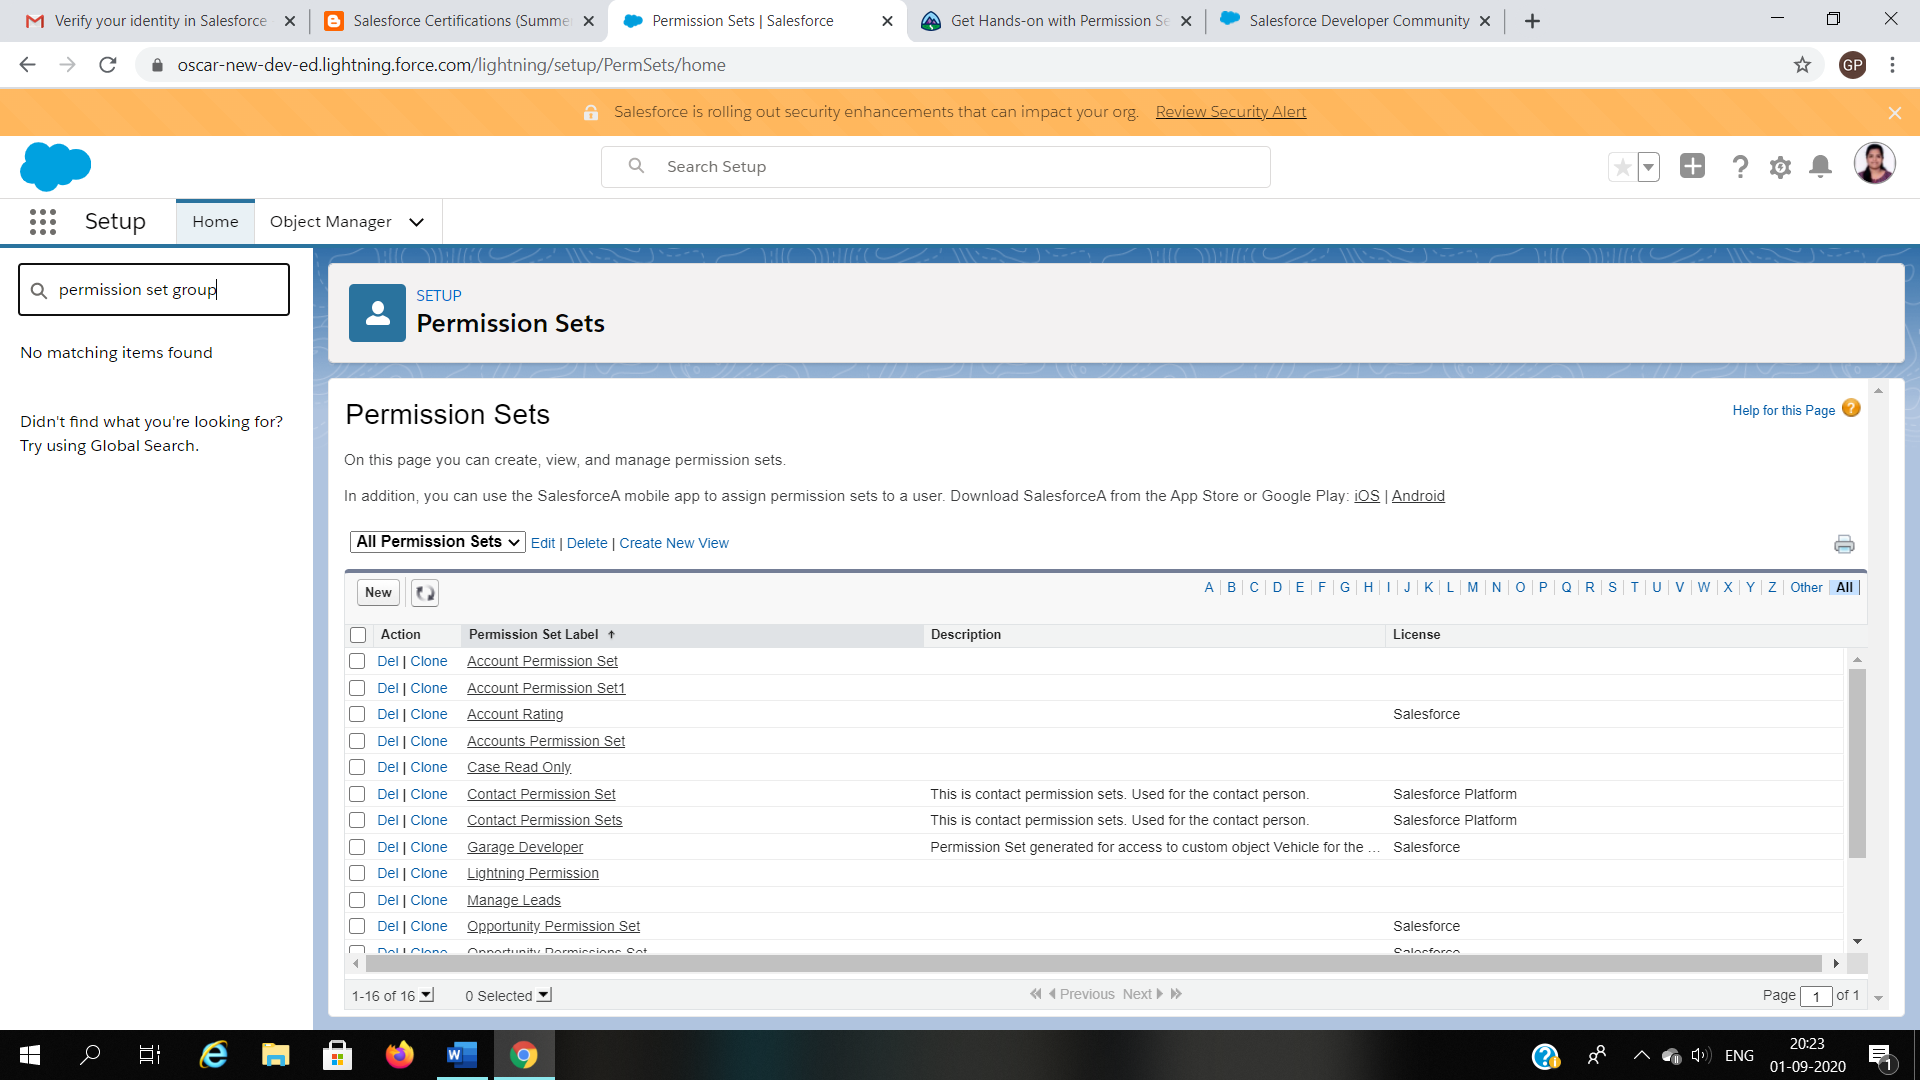Open the Object Manager chevron menu
This screenshot has height=1080, width=1920.
417,222
